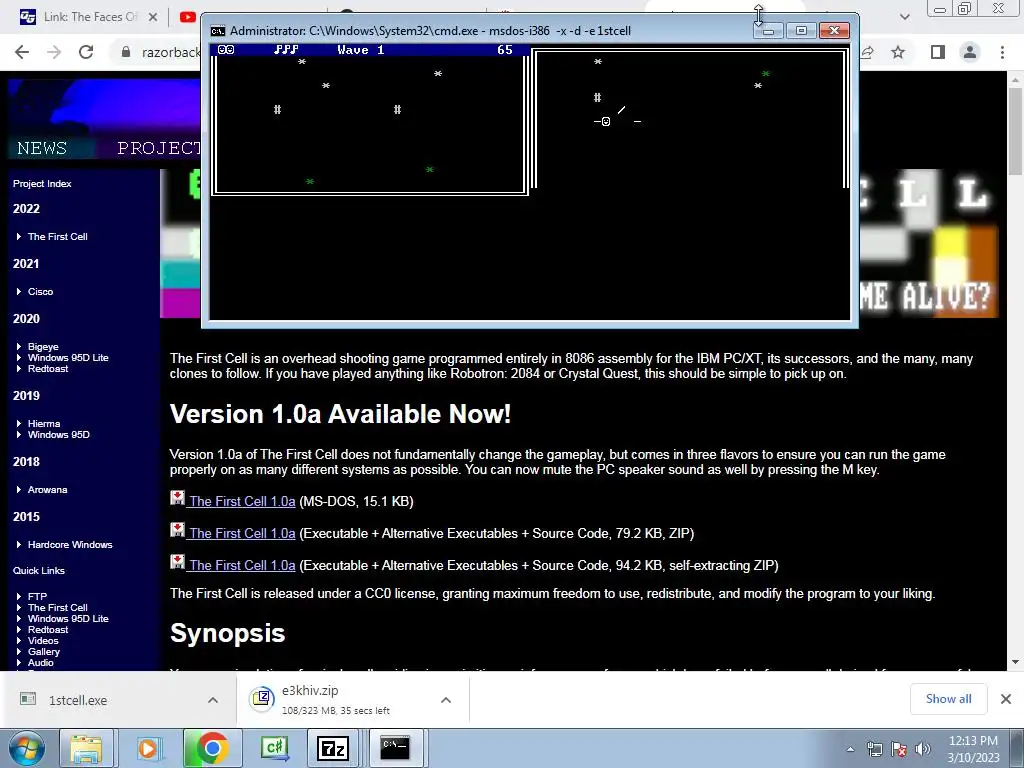Open Audio quick link

click(40, 663)
